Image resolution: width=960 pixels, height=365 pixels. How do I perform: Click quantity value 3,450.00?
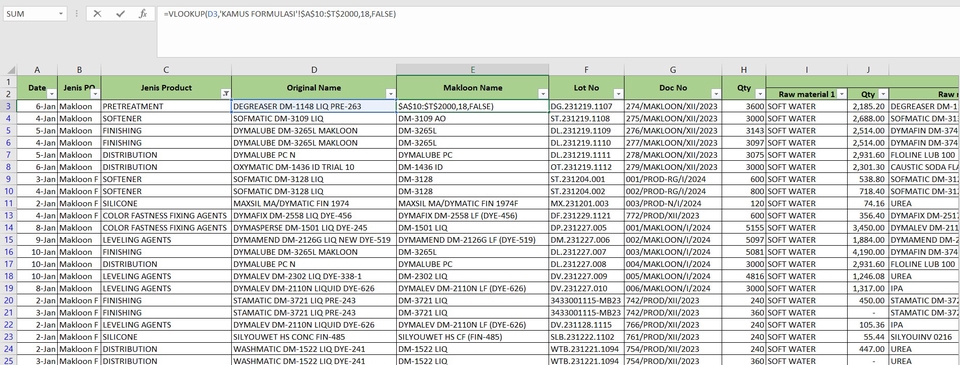point(868,228)
